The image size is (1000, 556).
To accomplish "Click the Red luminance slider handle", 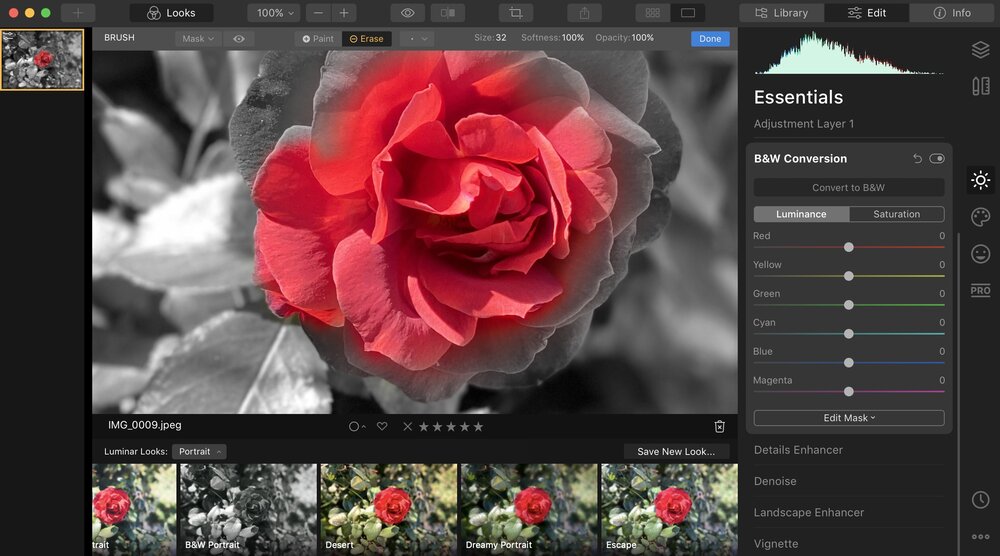I will [x=848, y=247].
